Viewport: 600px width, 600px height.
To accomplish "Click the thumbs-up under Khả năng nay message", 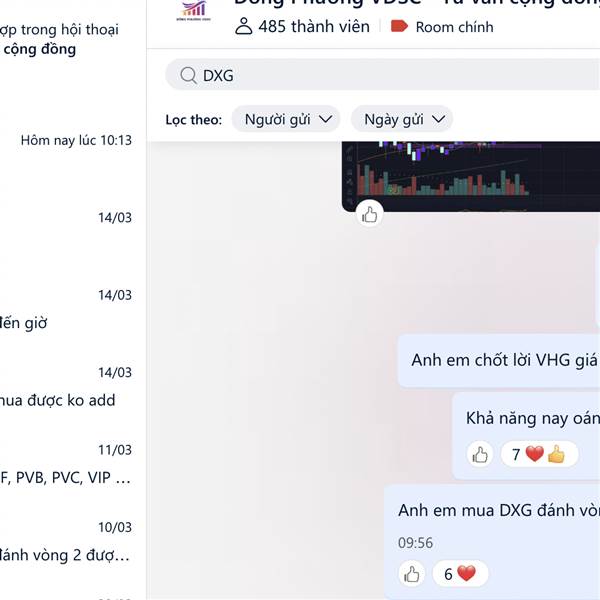I will point(480,455).
